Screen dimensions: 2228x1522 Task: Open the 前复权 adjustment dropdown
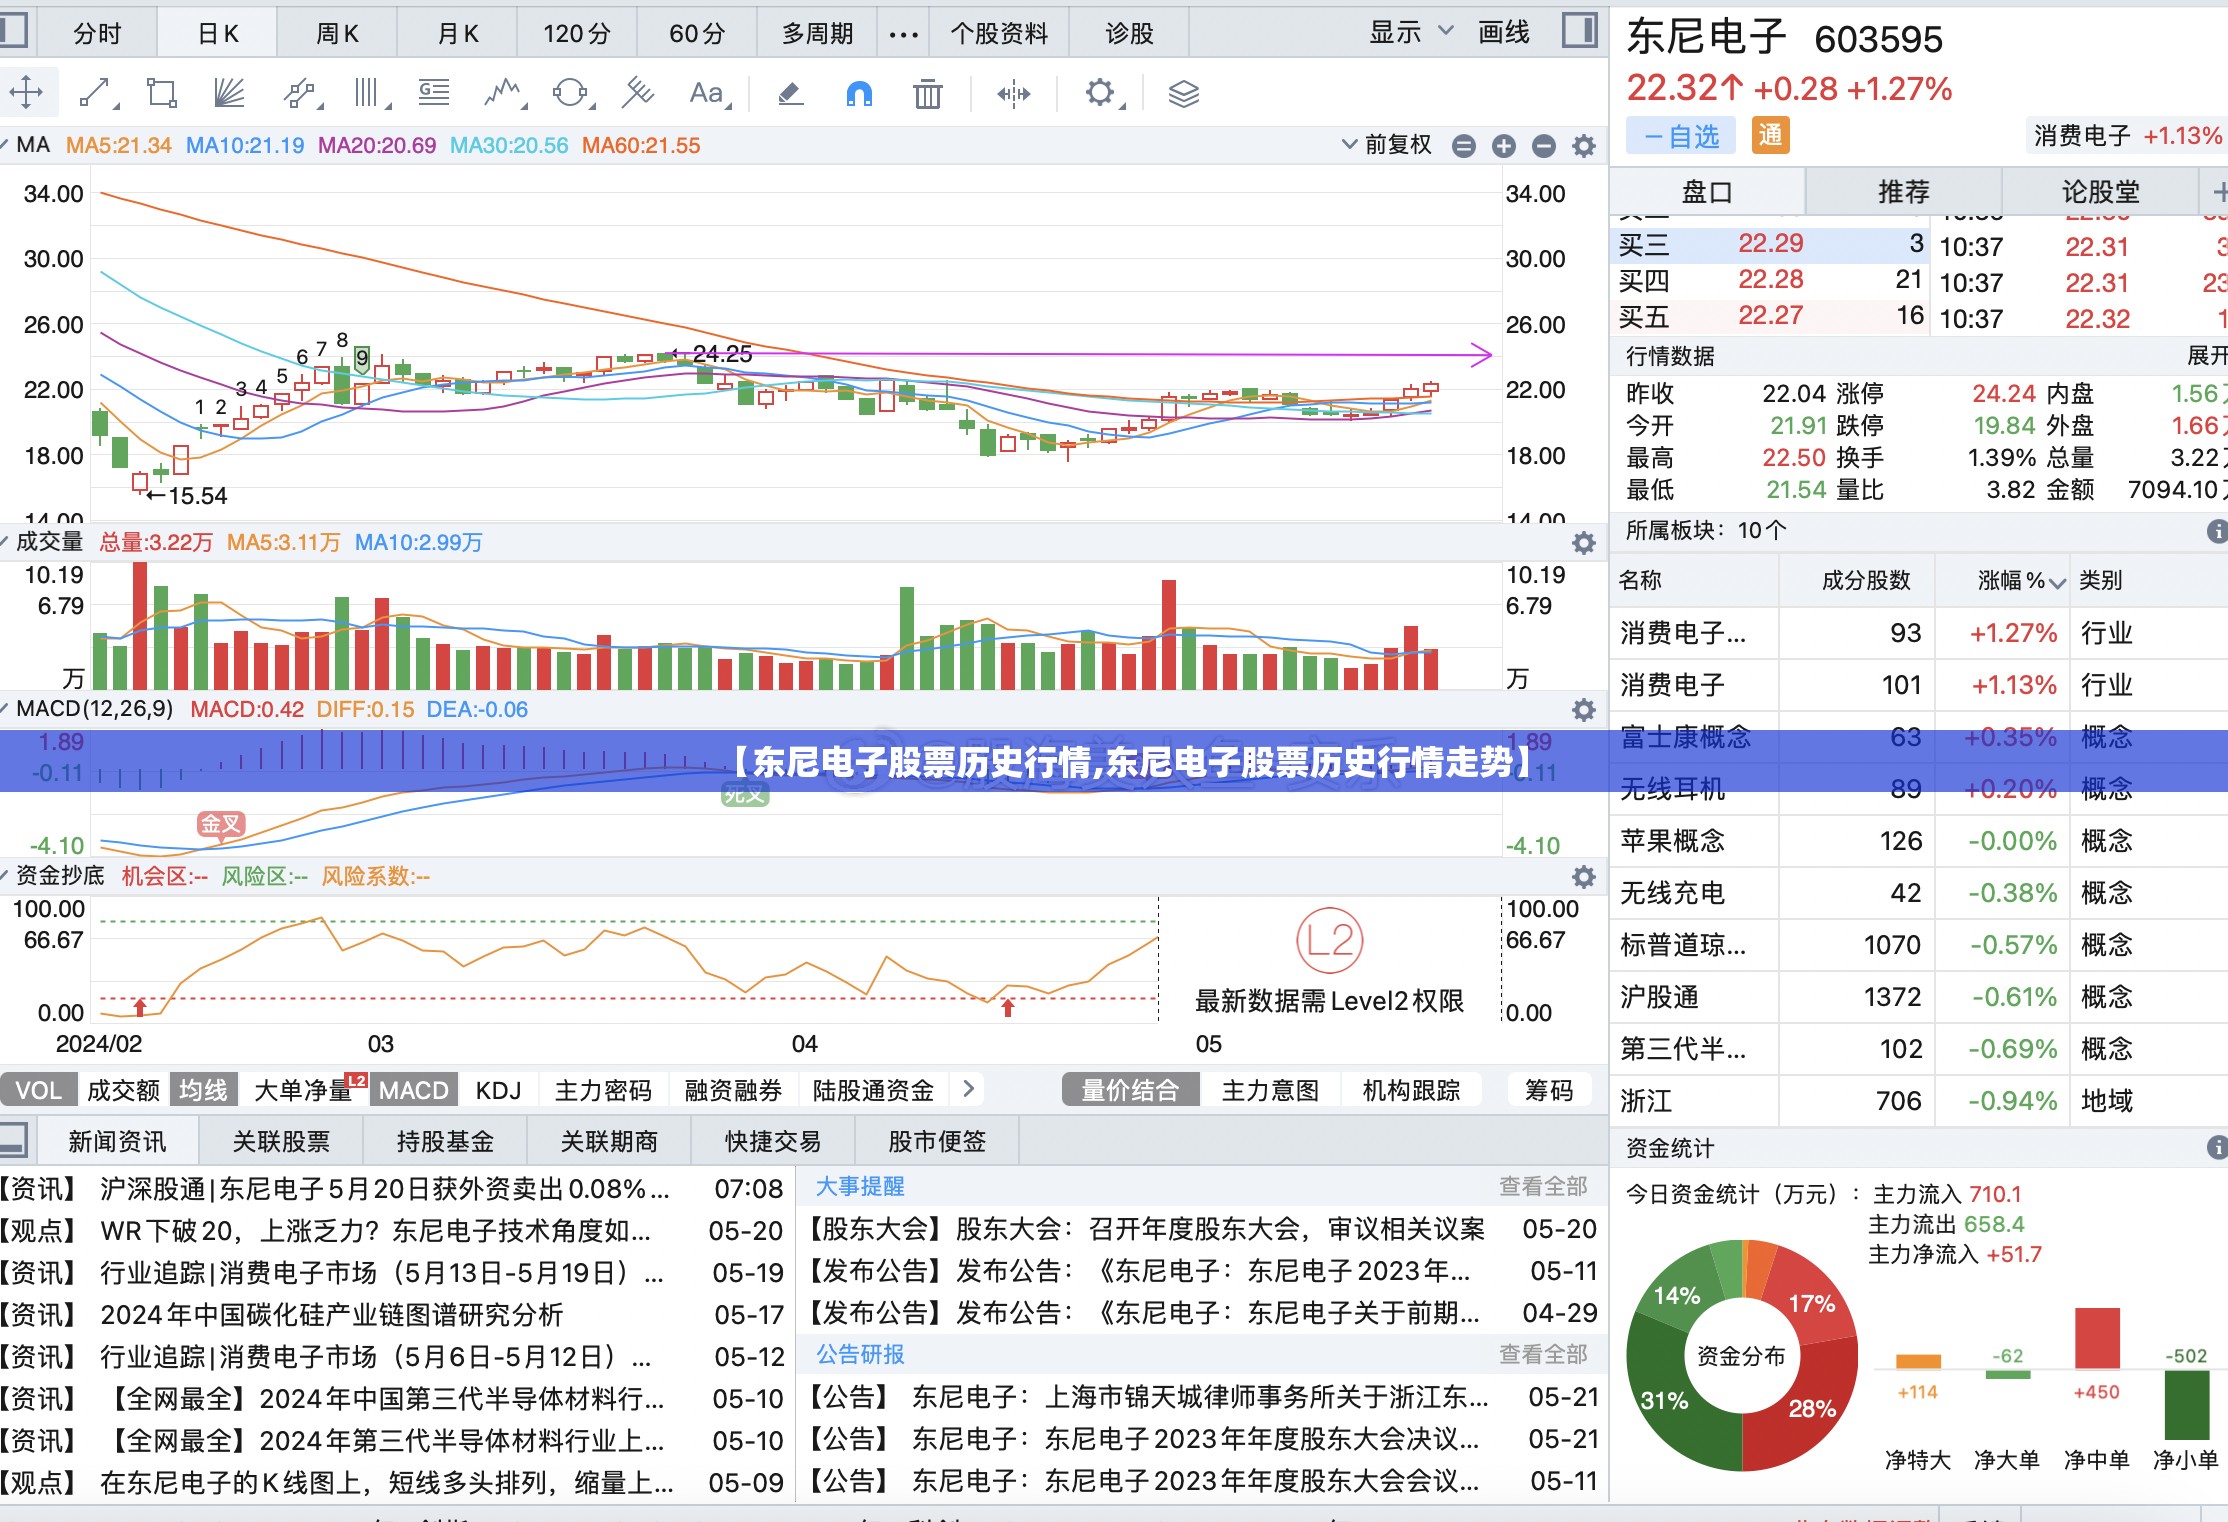1387,145
